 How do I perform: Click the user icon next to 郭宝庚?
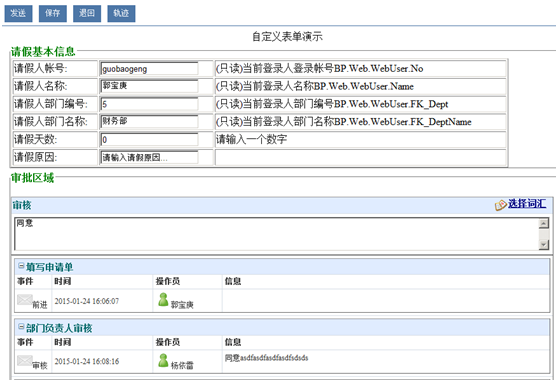(x=163, y=300)
